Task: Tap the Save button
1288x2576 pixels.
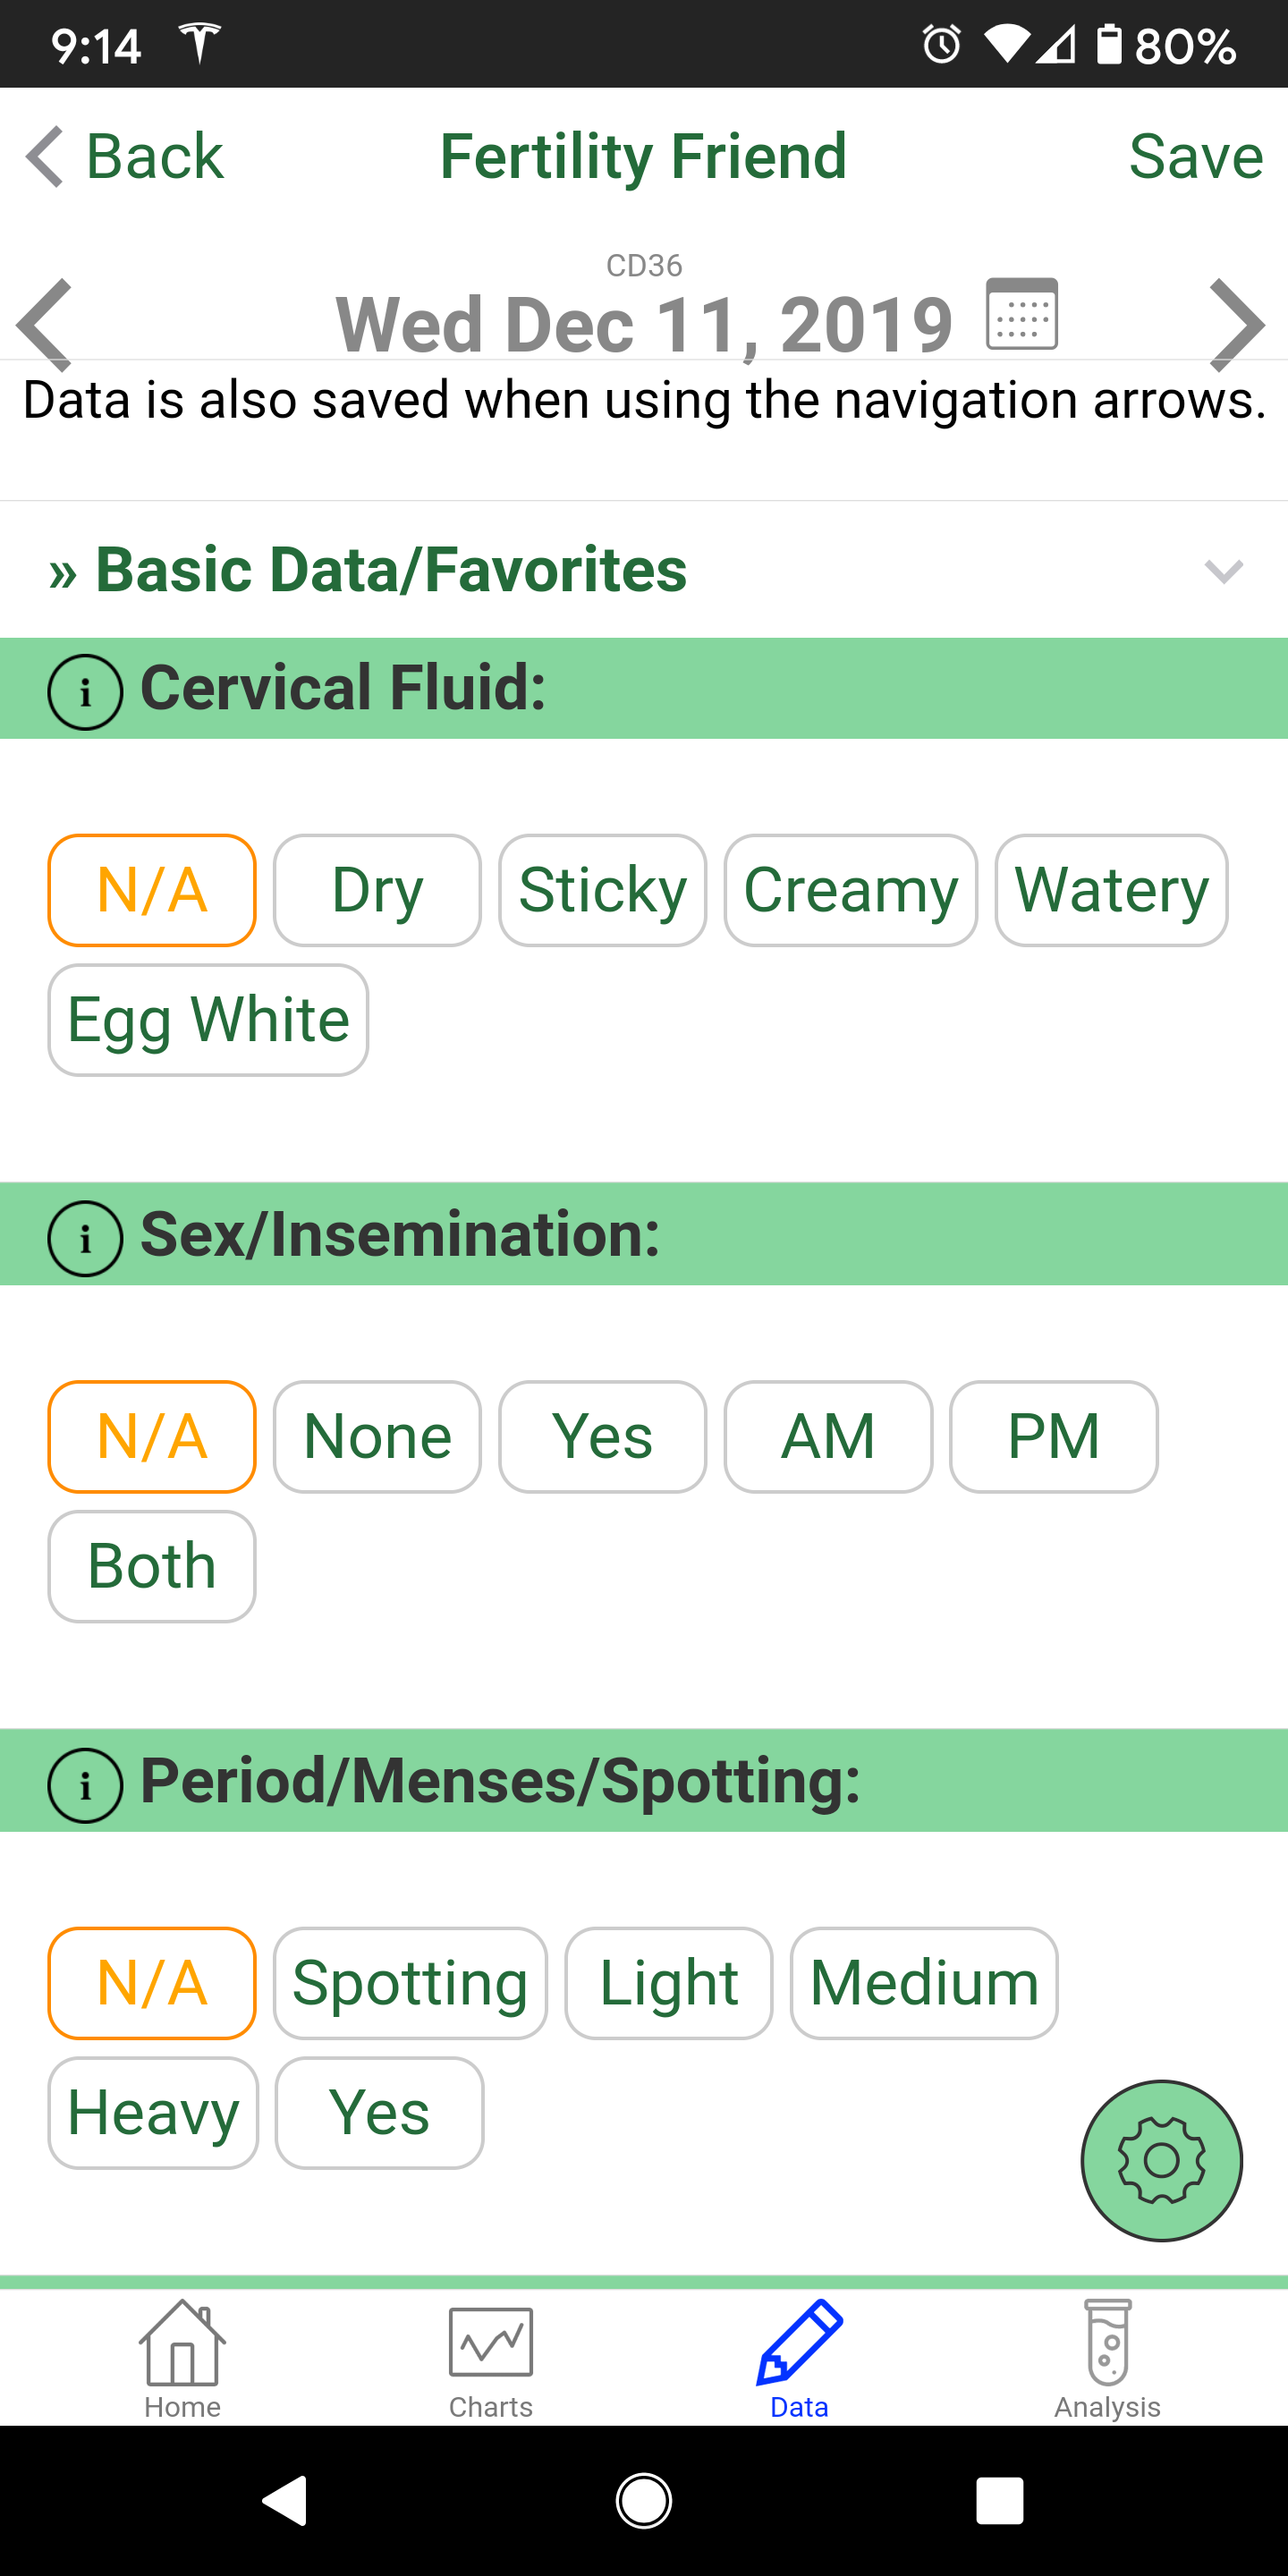Action: point(1195,157)
